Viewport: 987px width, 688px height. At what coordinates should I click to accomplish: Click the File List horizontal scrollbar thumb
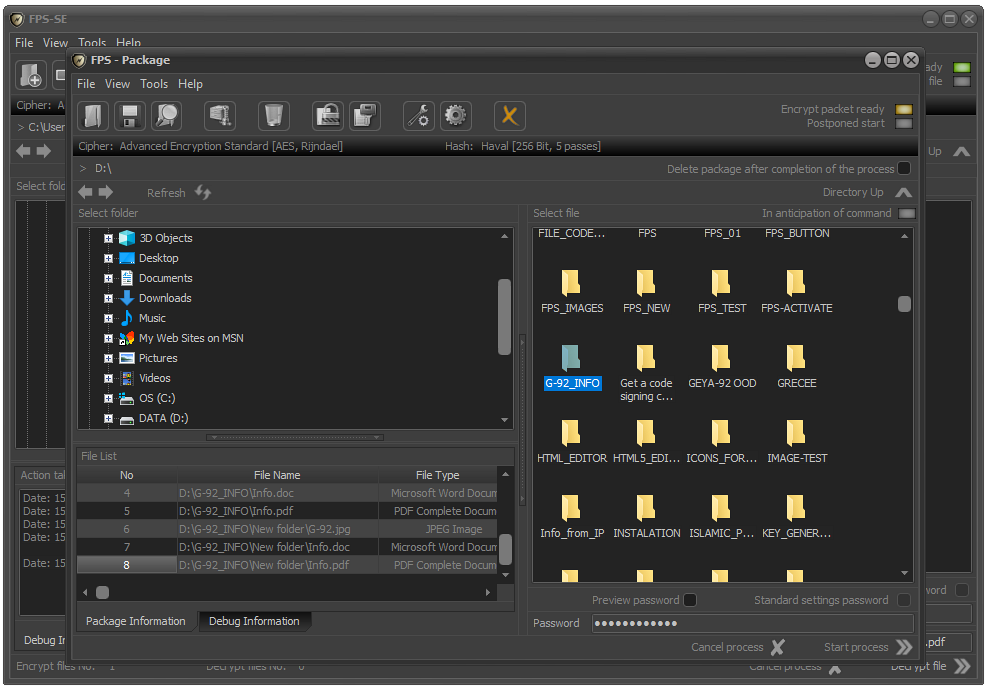(x=102, y=592)
